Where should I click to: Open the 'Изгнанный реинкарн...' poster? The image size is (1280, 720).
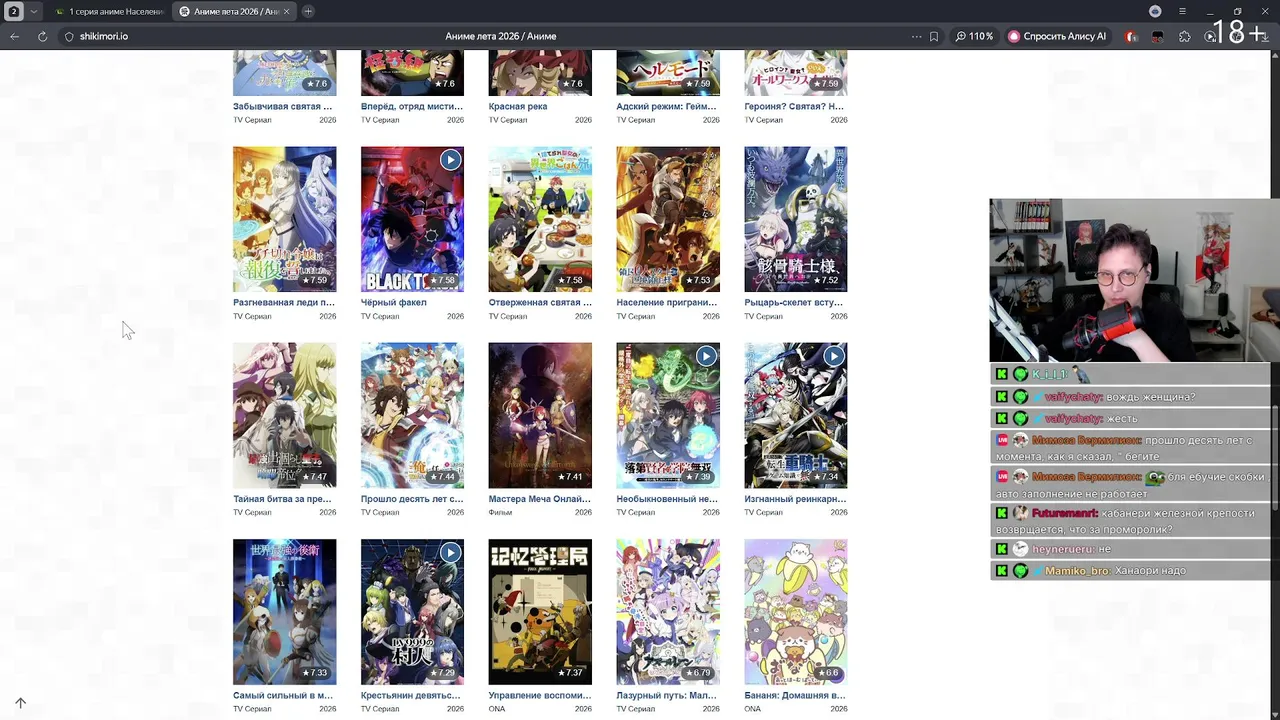(796, 415)
